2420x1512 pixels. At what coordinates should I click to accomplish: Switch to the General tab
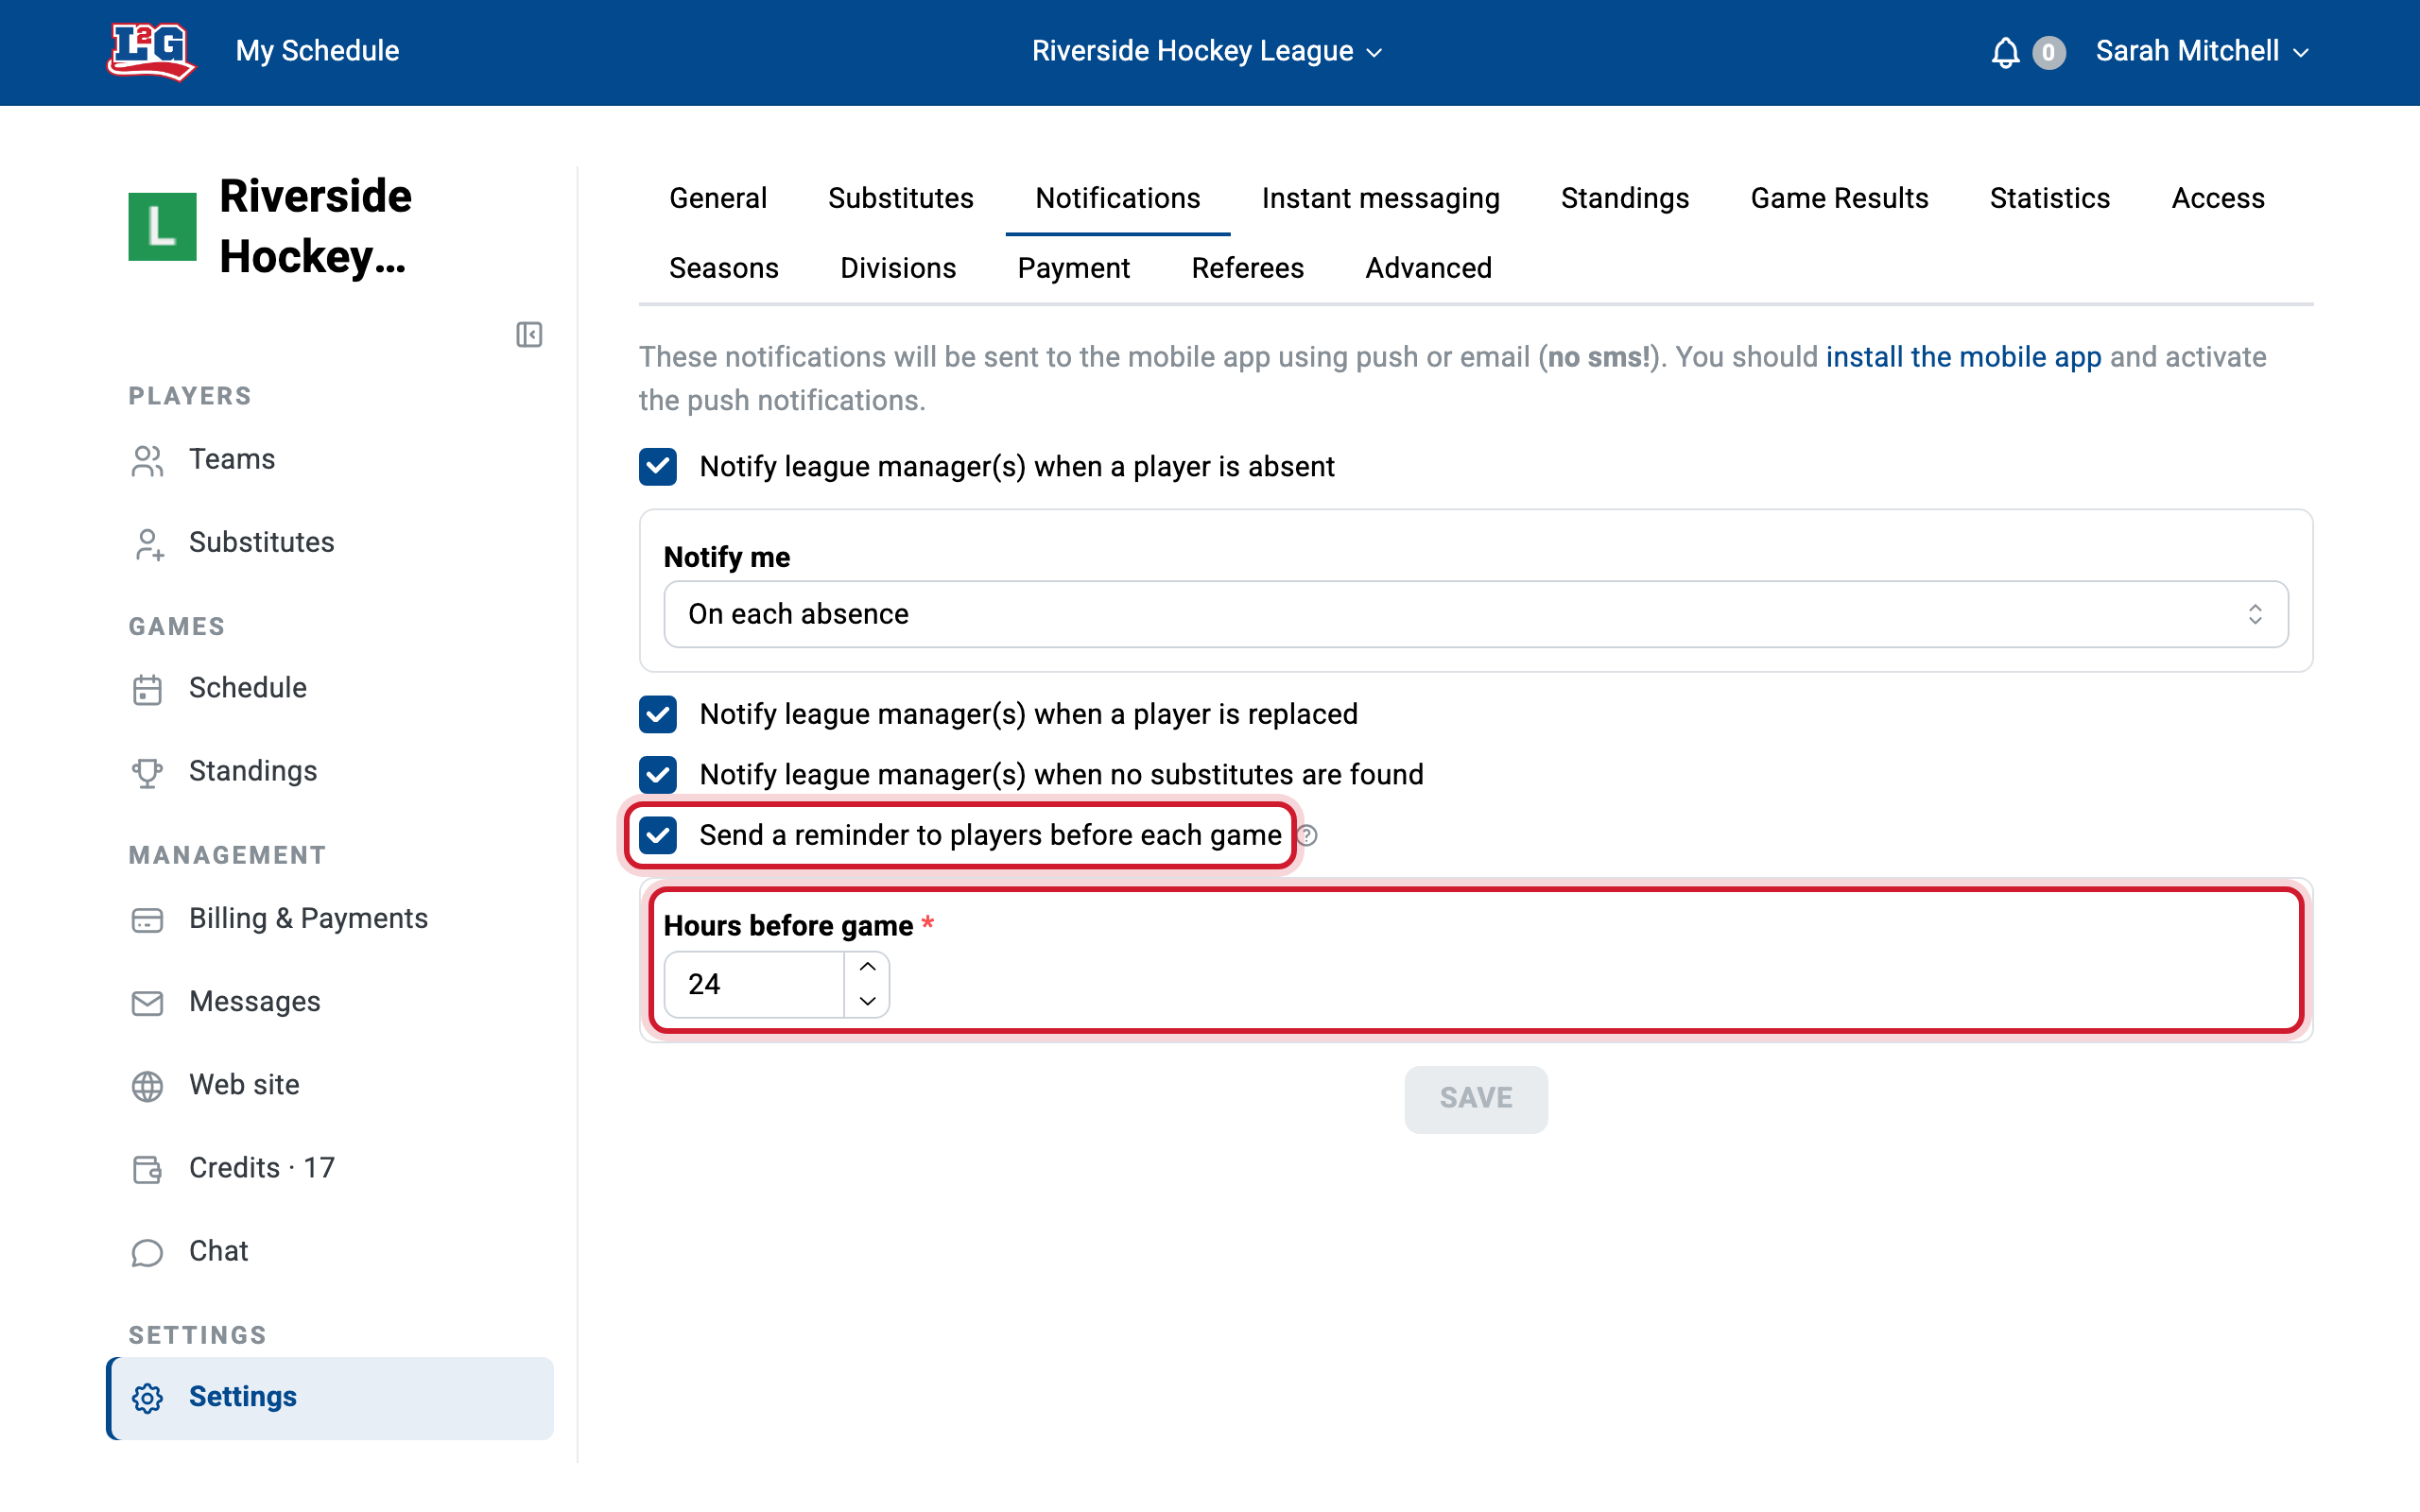point(718,198)
